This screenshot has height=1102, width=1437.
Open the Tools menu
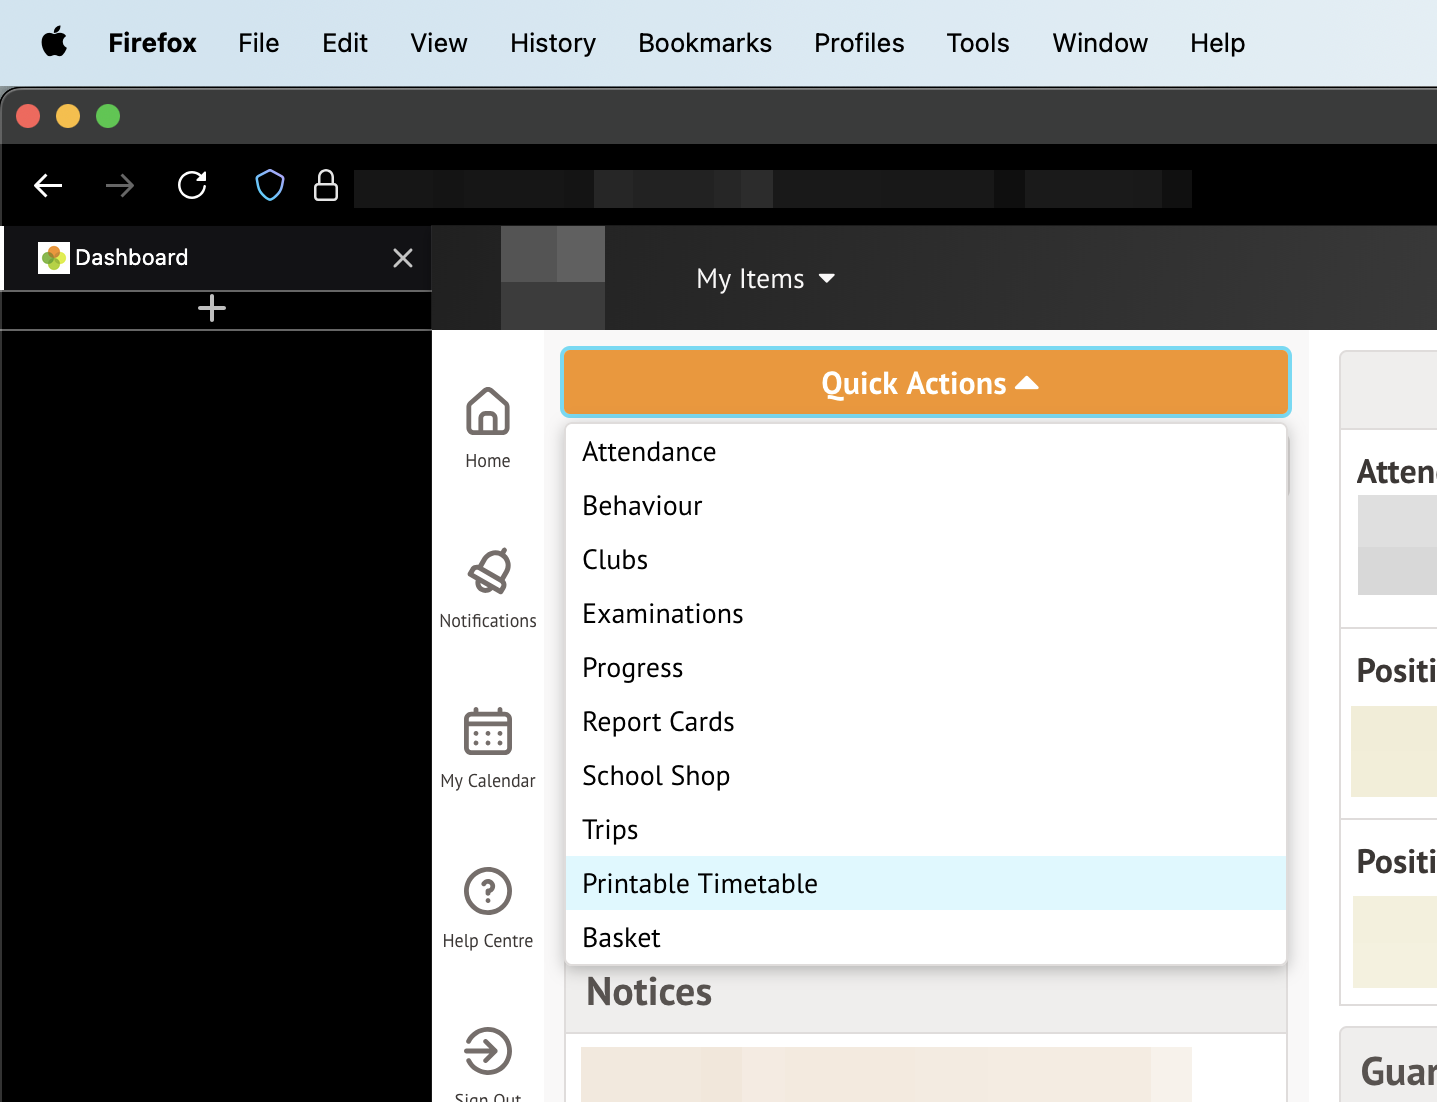click(978, 43)
